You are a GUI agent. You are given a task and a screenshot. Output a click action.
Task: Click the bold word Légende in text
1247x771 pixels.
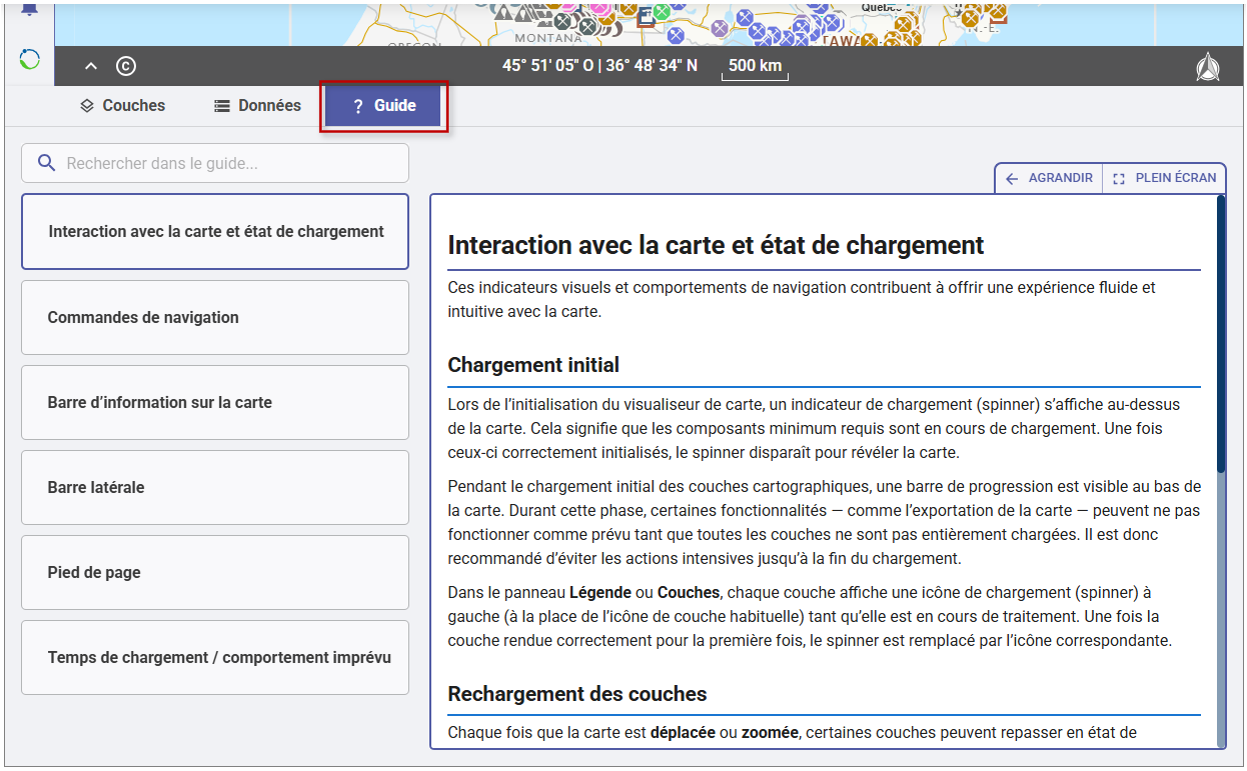(600, 593)
